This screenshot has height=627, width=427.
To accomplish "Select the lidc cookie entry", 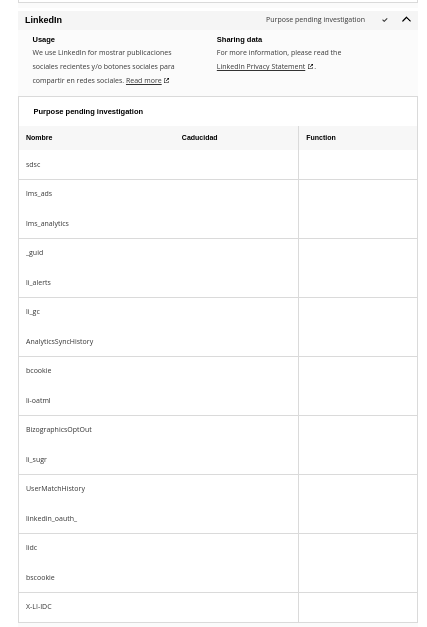I will (x=31, y=548).
